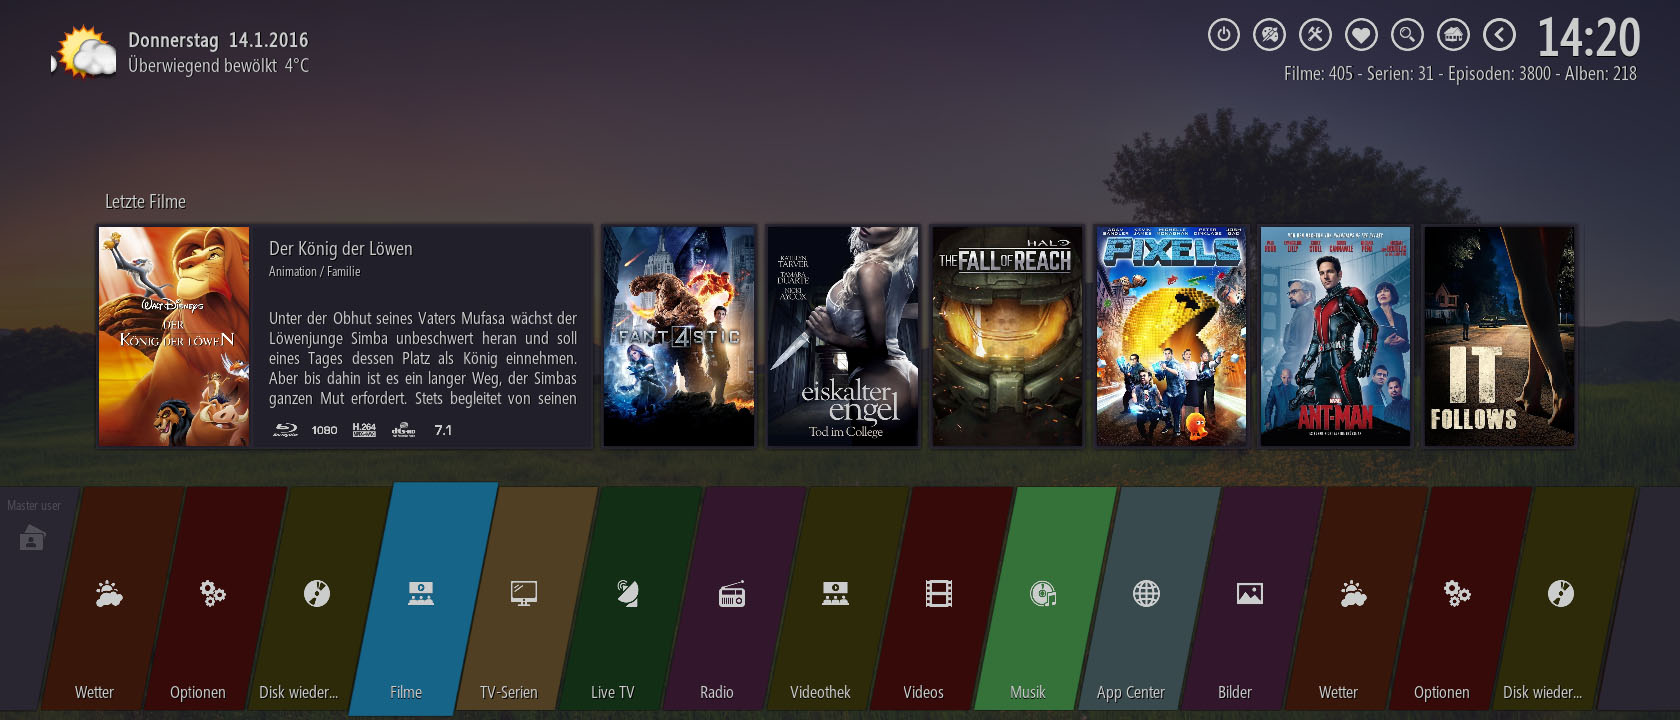
Task: Click the 14:20 clock
Action: click(1588, 38)
